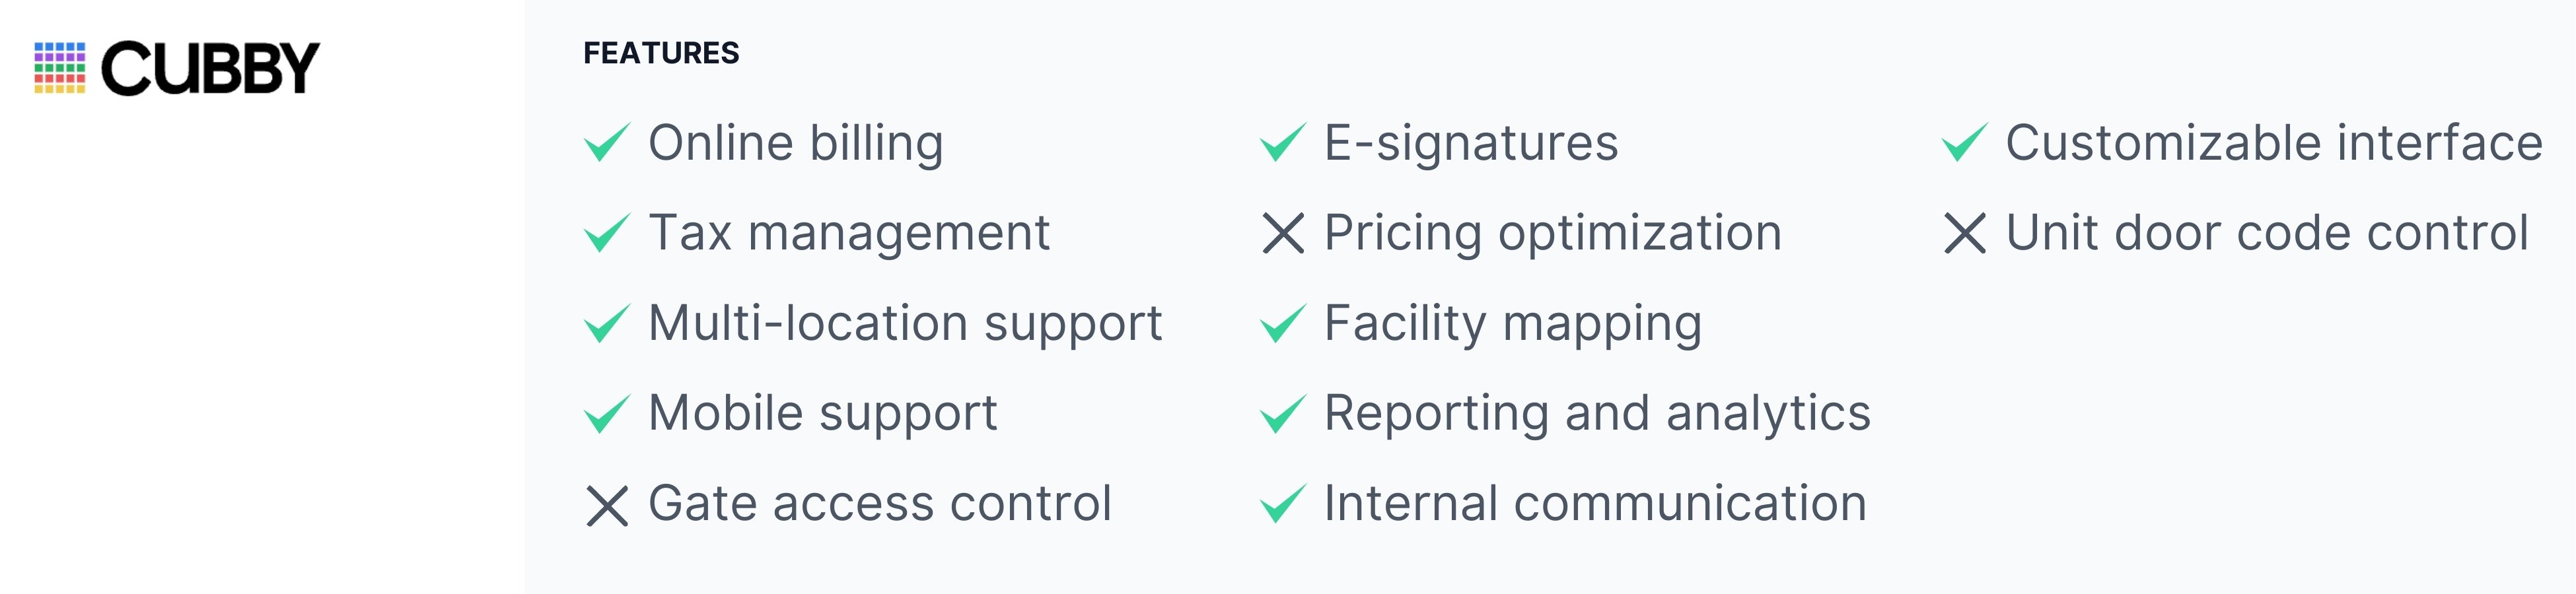Click the FEATURES heading
2576x594 pixels.
(x=661, y=53)
